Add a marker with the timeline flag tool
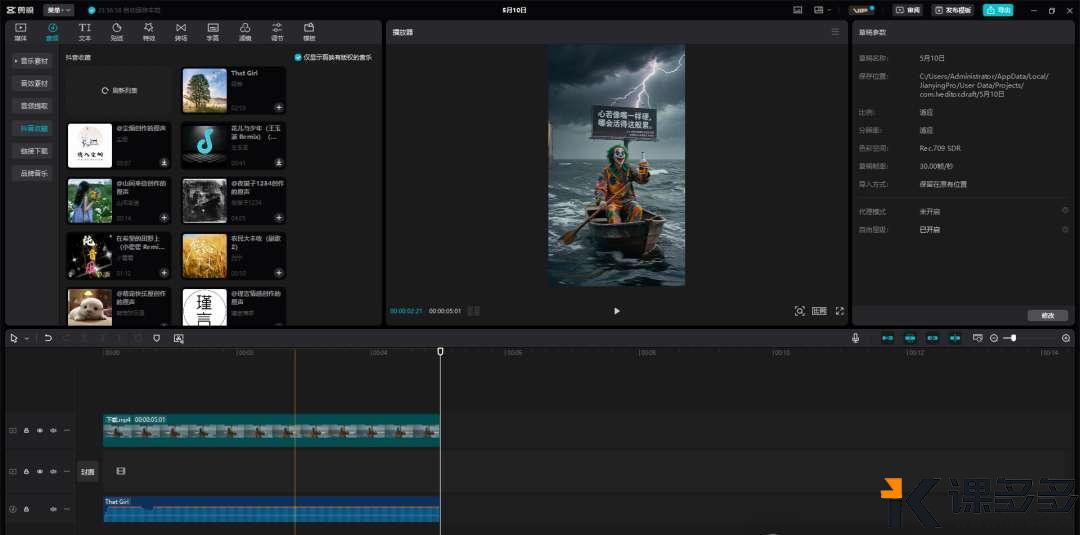This screenshot has width=1080, height=535. coord(156,338)
